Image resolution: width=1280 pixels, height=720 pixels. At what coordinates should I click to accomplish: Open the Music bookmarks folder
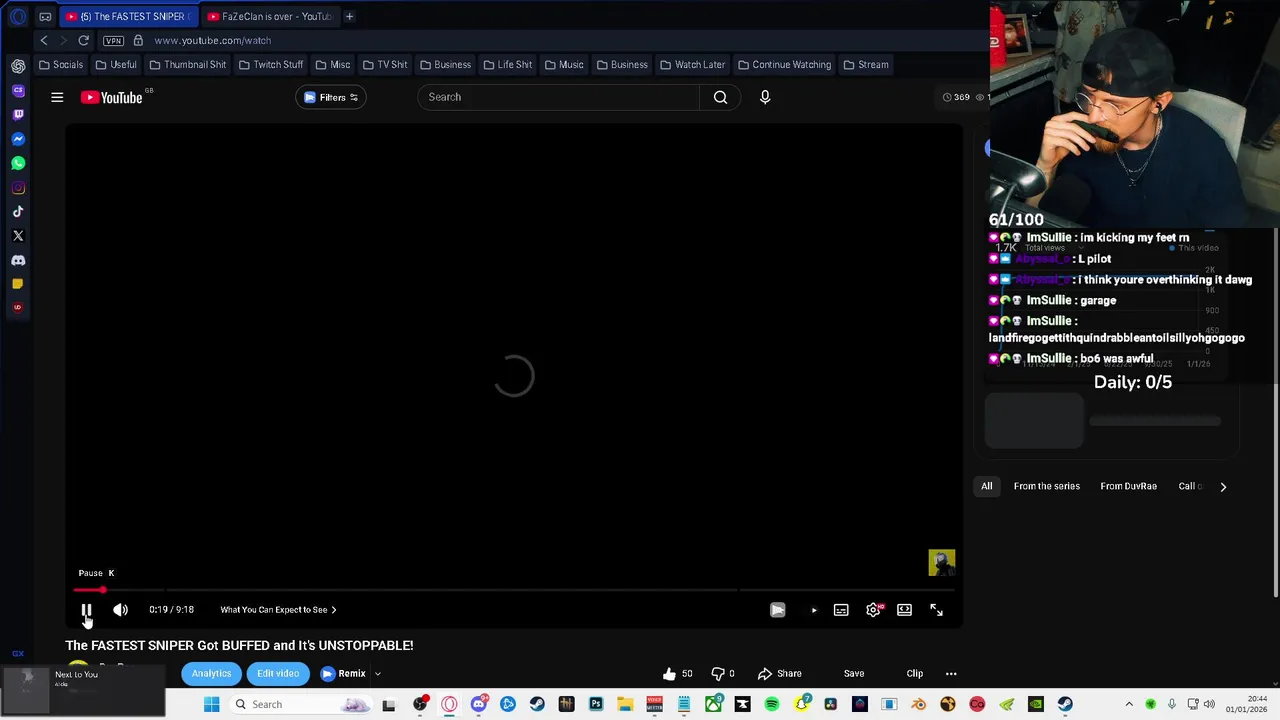[x=564, y=65]
